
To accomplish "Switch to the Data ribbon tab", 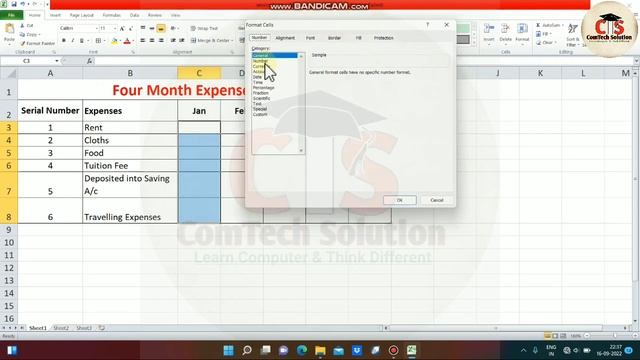I will [x=134, y=15].
